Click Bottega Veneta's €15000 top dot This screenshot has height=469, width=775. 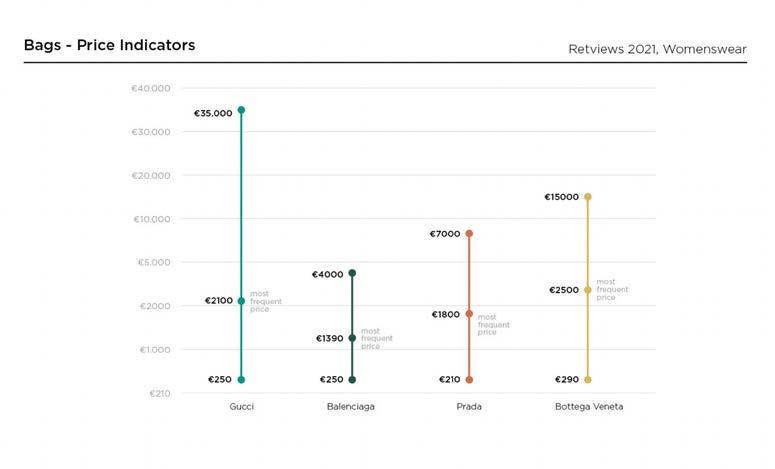[588, 197]
